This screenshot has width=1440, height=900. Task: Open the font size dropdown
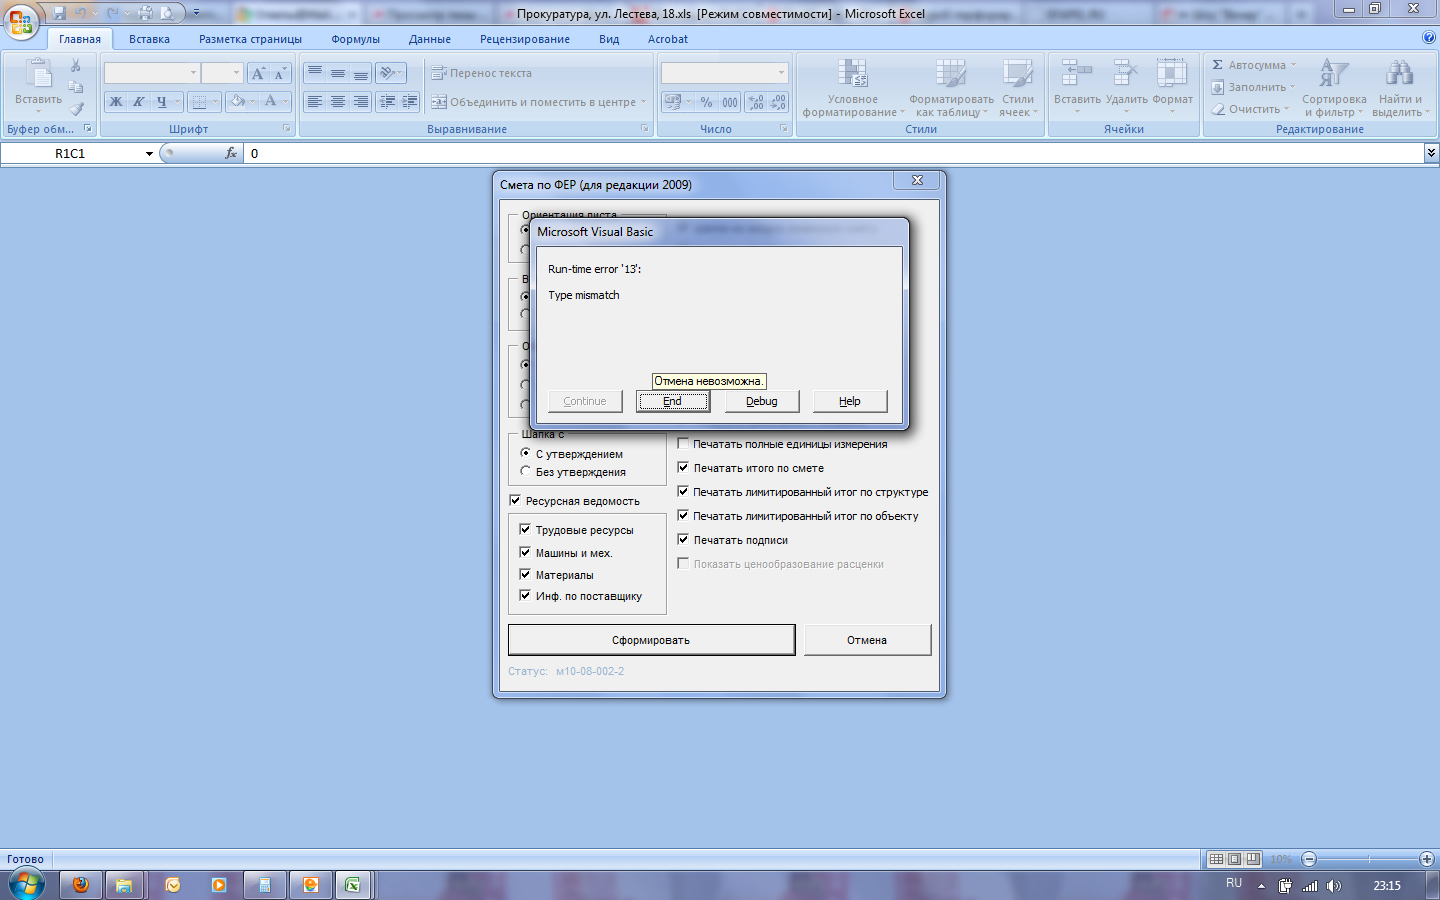tap(236, 73)
